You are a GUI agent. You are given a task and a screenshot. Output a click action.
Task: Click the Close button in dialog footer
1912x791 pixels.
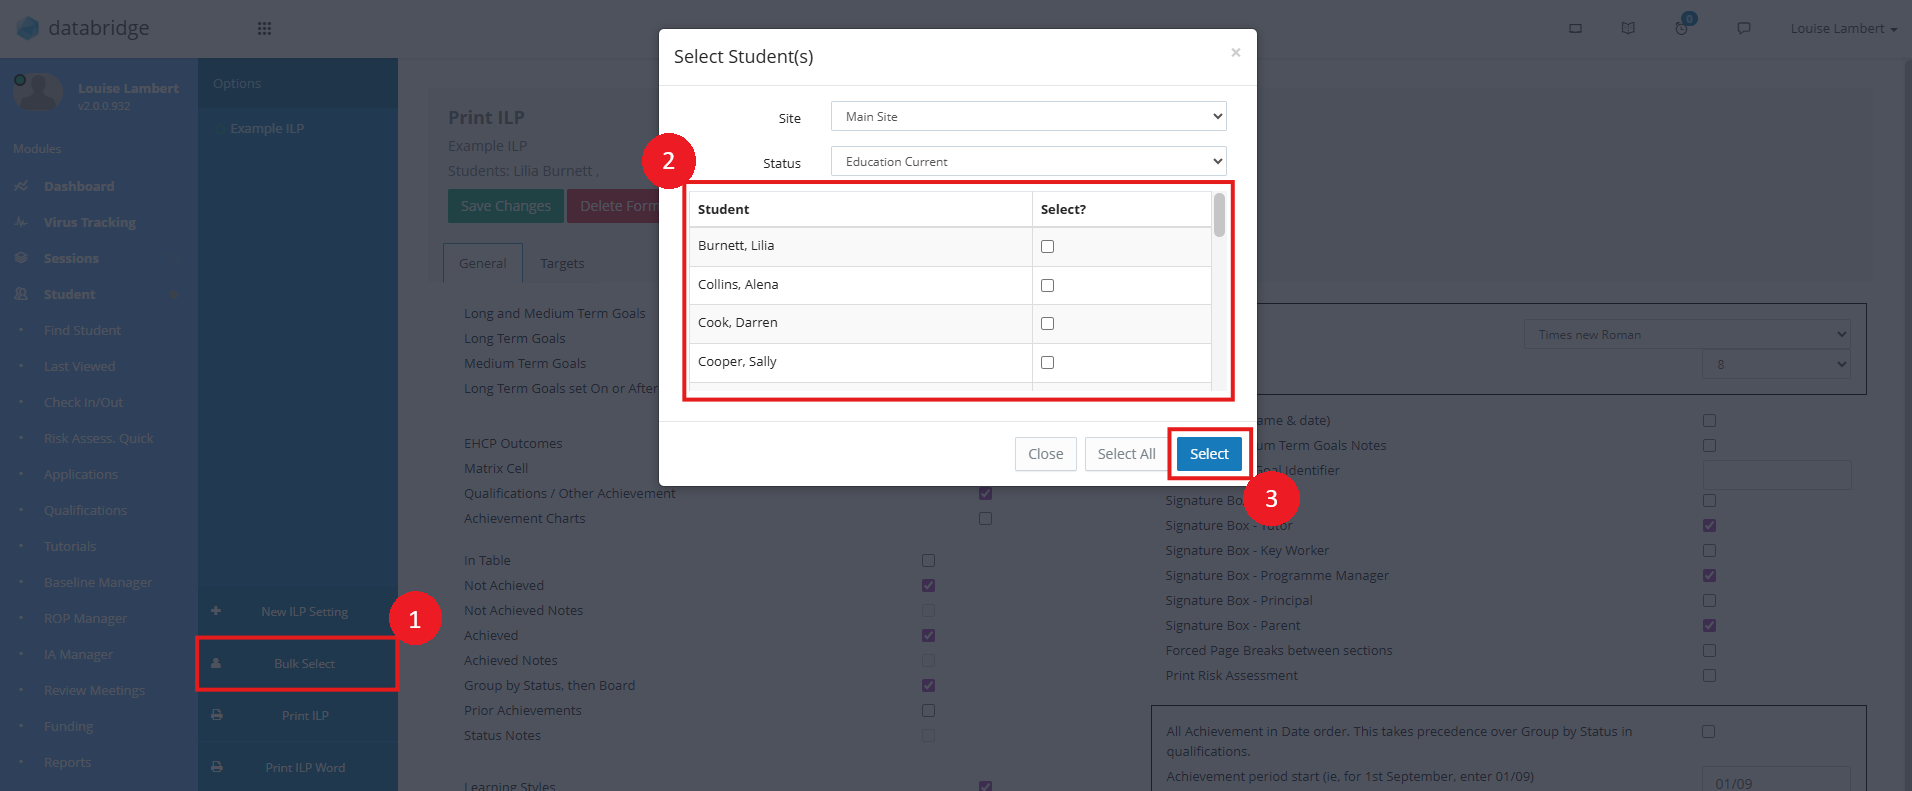(1045, 454)
